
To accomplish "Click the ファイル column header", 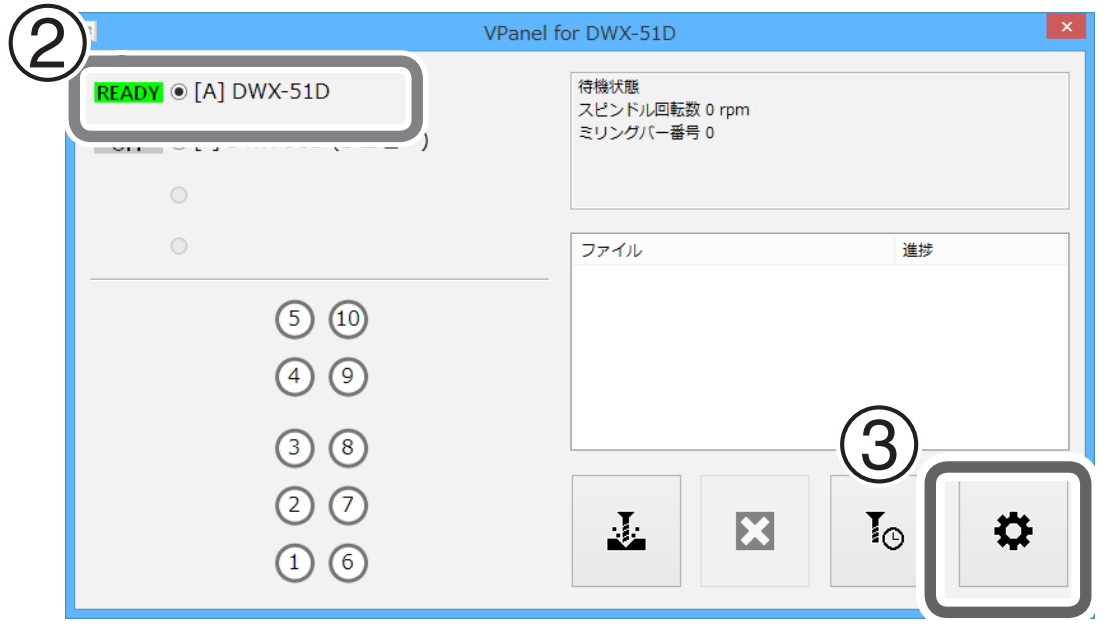I will pyautogui.click(x=733, y=250).
